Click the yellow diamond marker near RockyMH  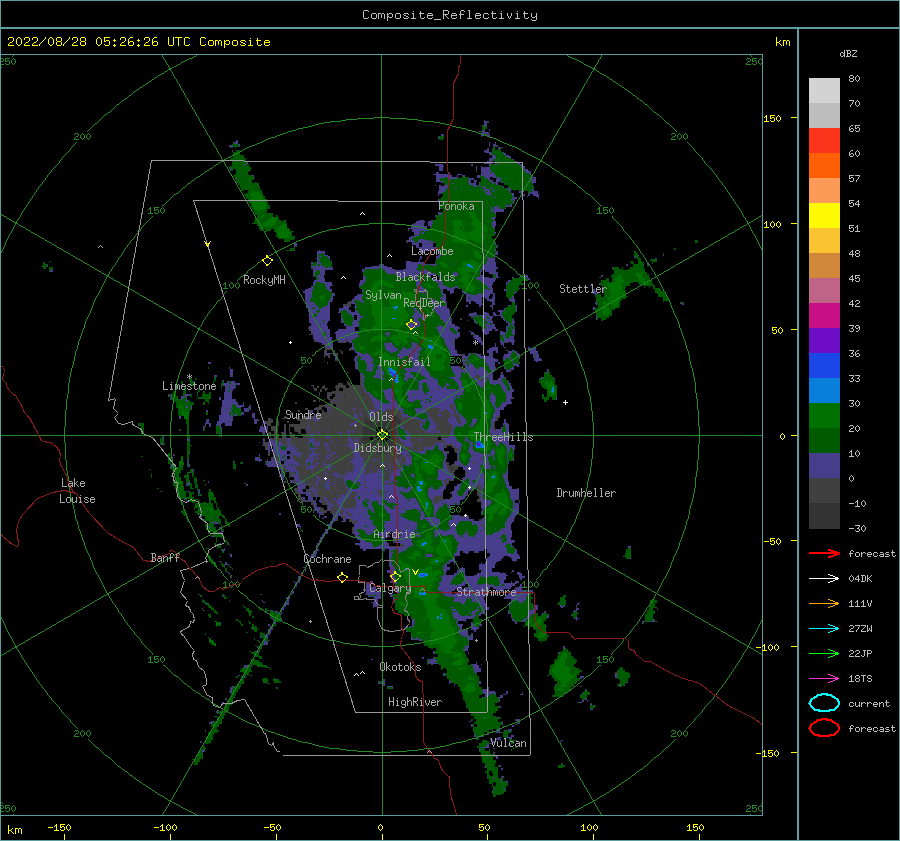coord(267,261)
